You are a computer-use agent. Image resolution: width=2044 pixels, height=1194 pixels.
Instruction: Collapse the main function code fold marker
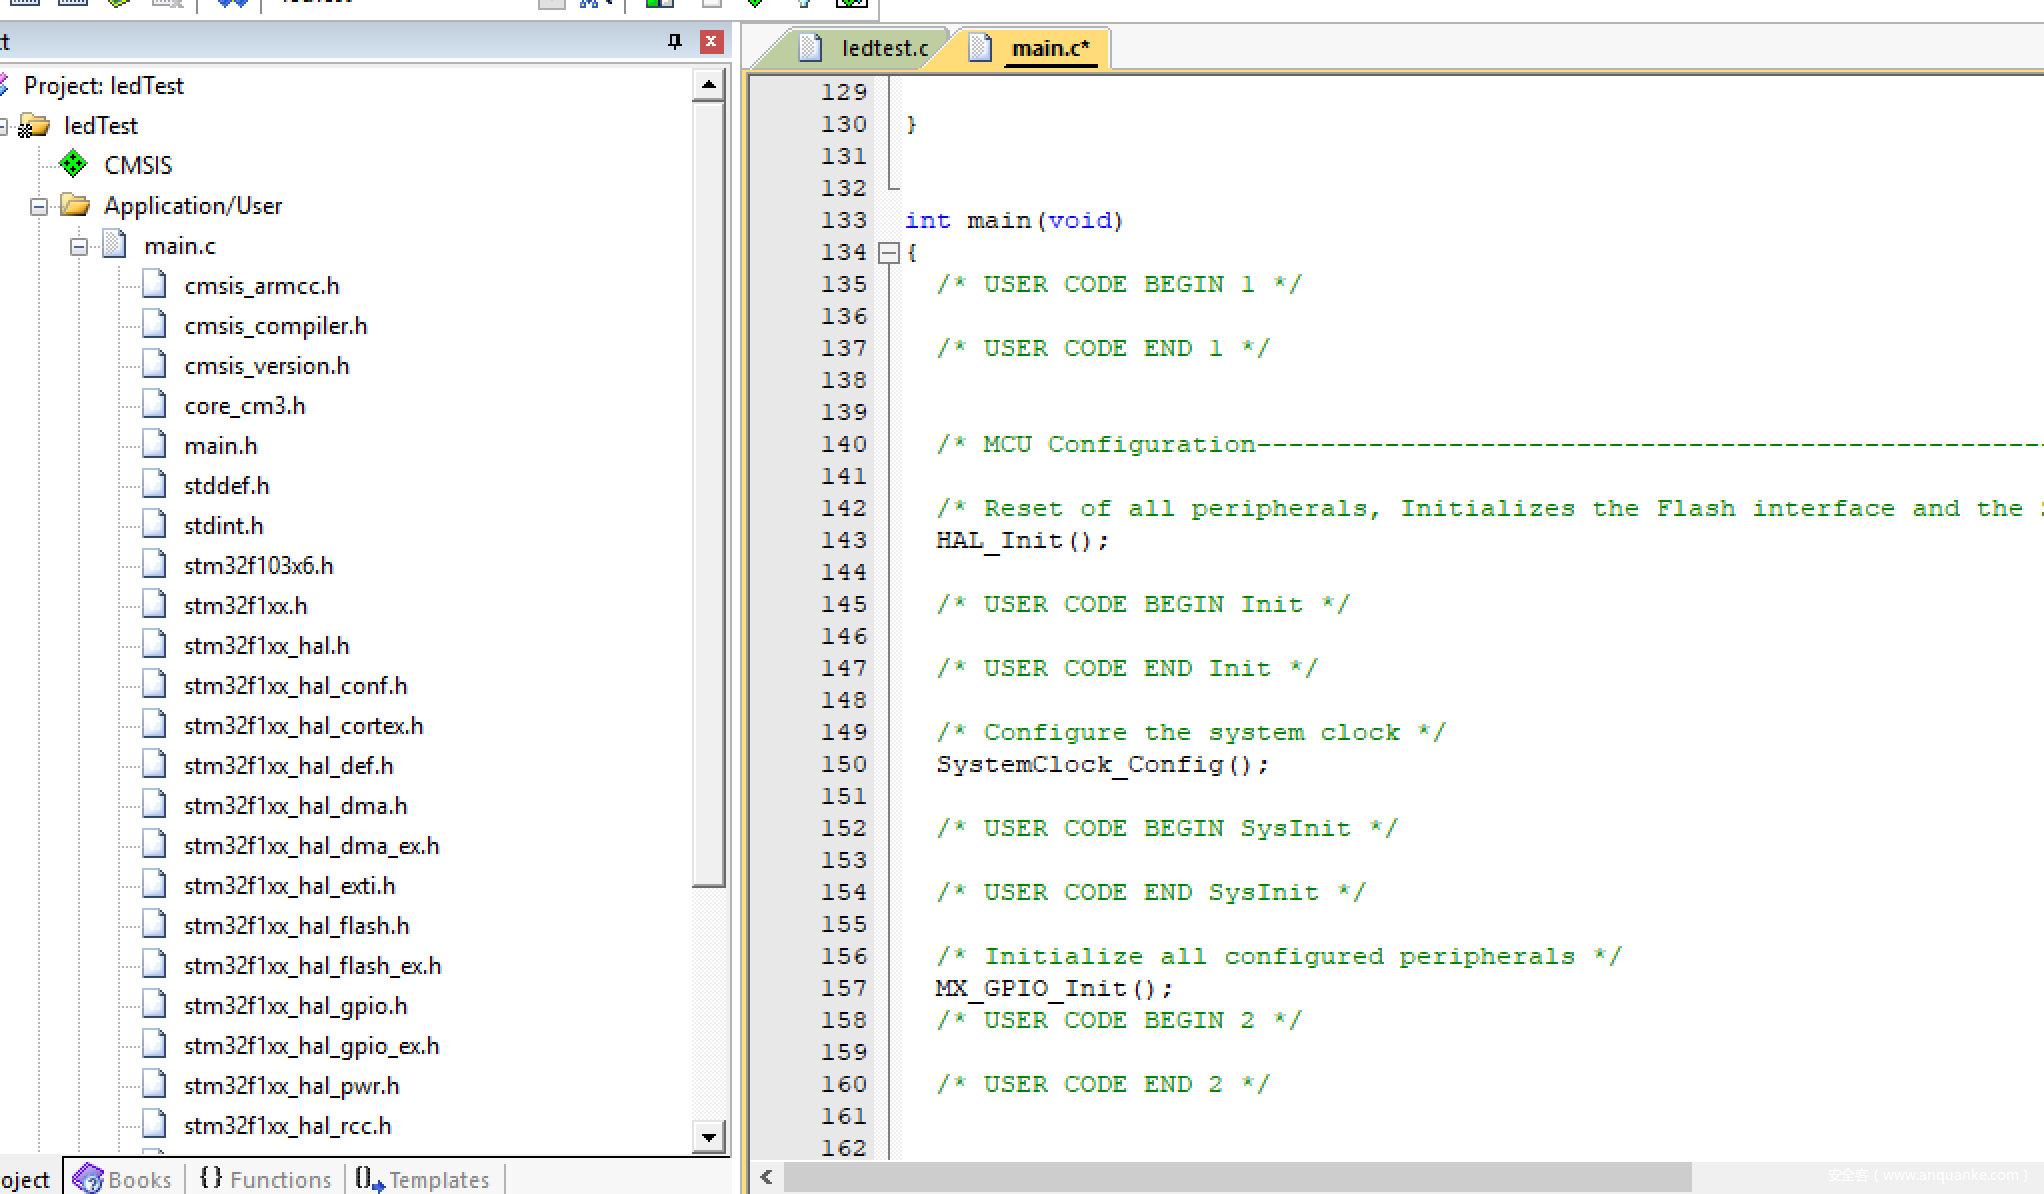click(888, 253)
